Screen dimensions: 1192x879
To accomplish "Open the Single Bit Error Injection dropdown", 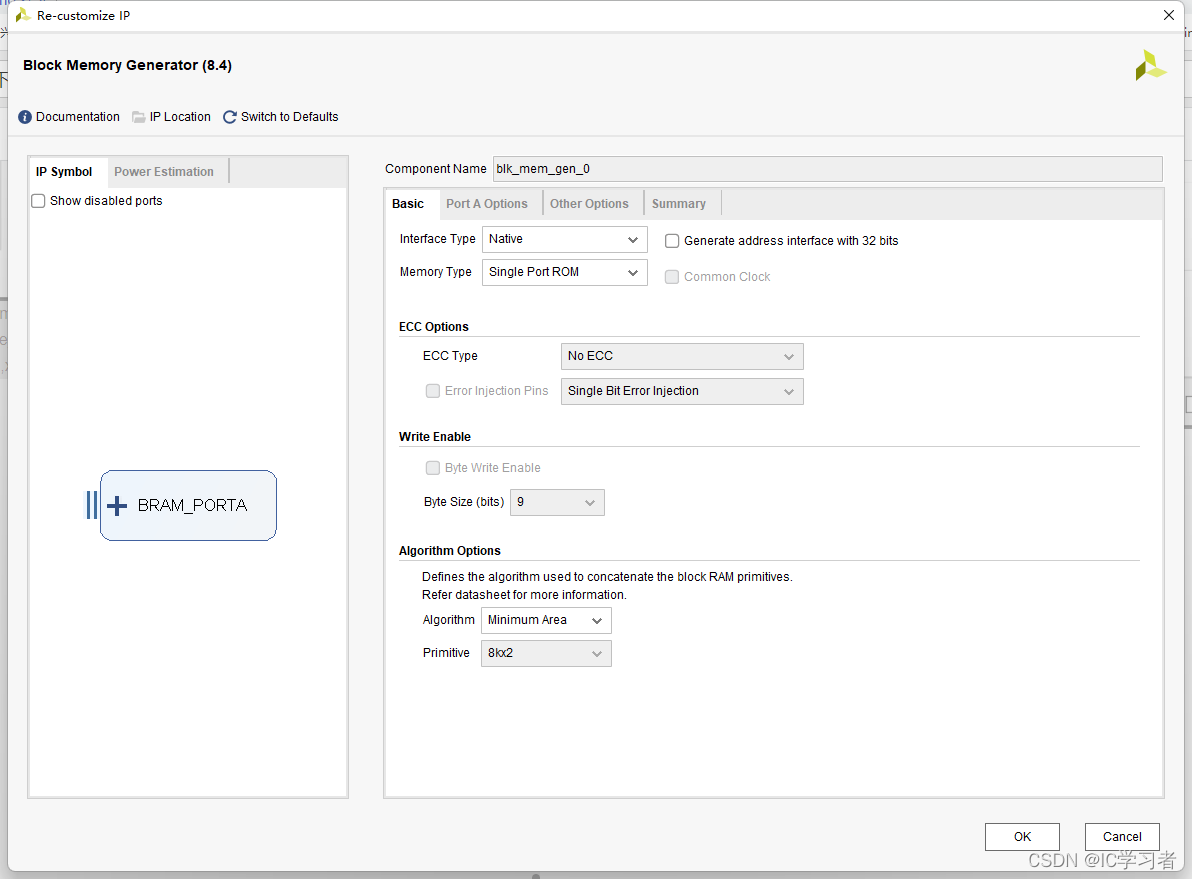I will (x=682, y=391).
